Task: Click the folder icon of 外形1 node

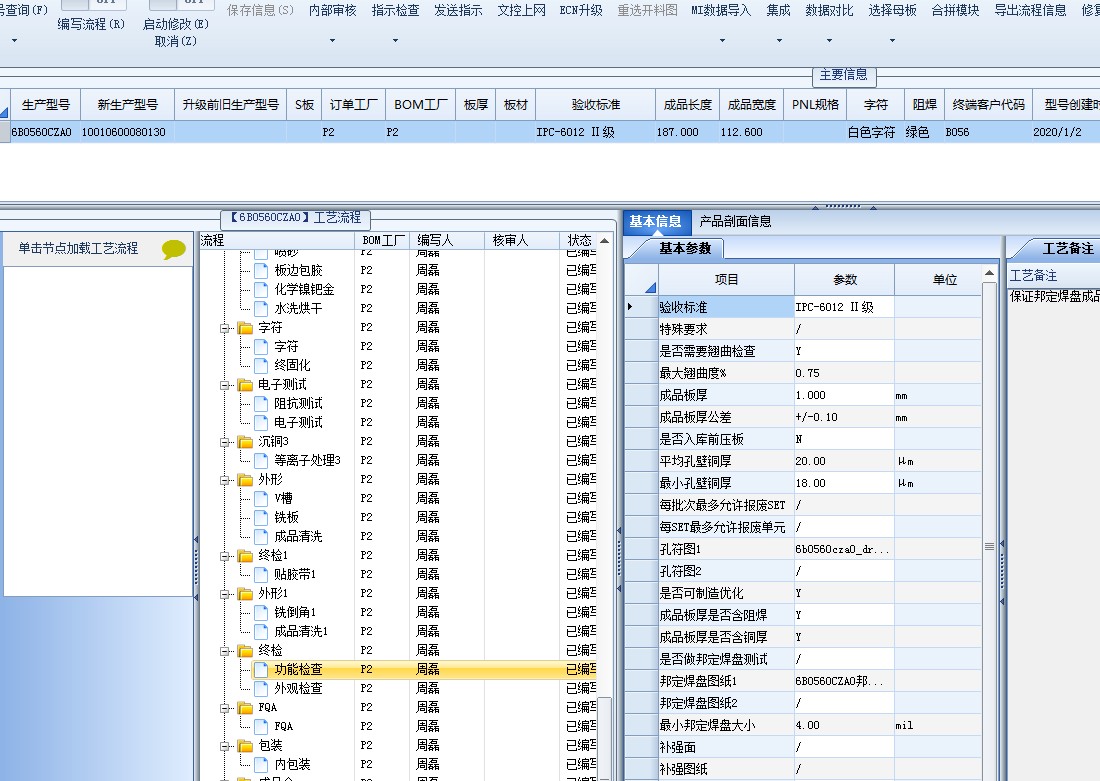Action: click(245, 593)
